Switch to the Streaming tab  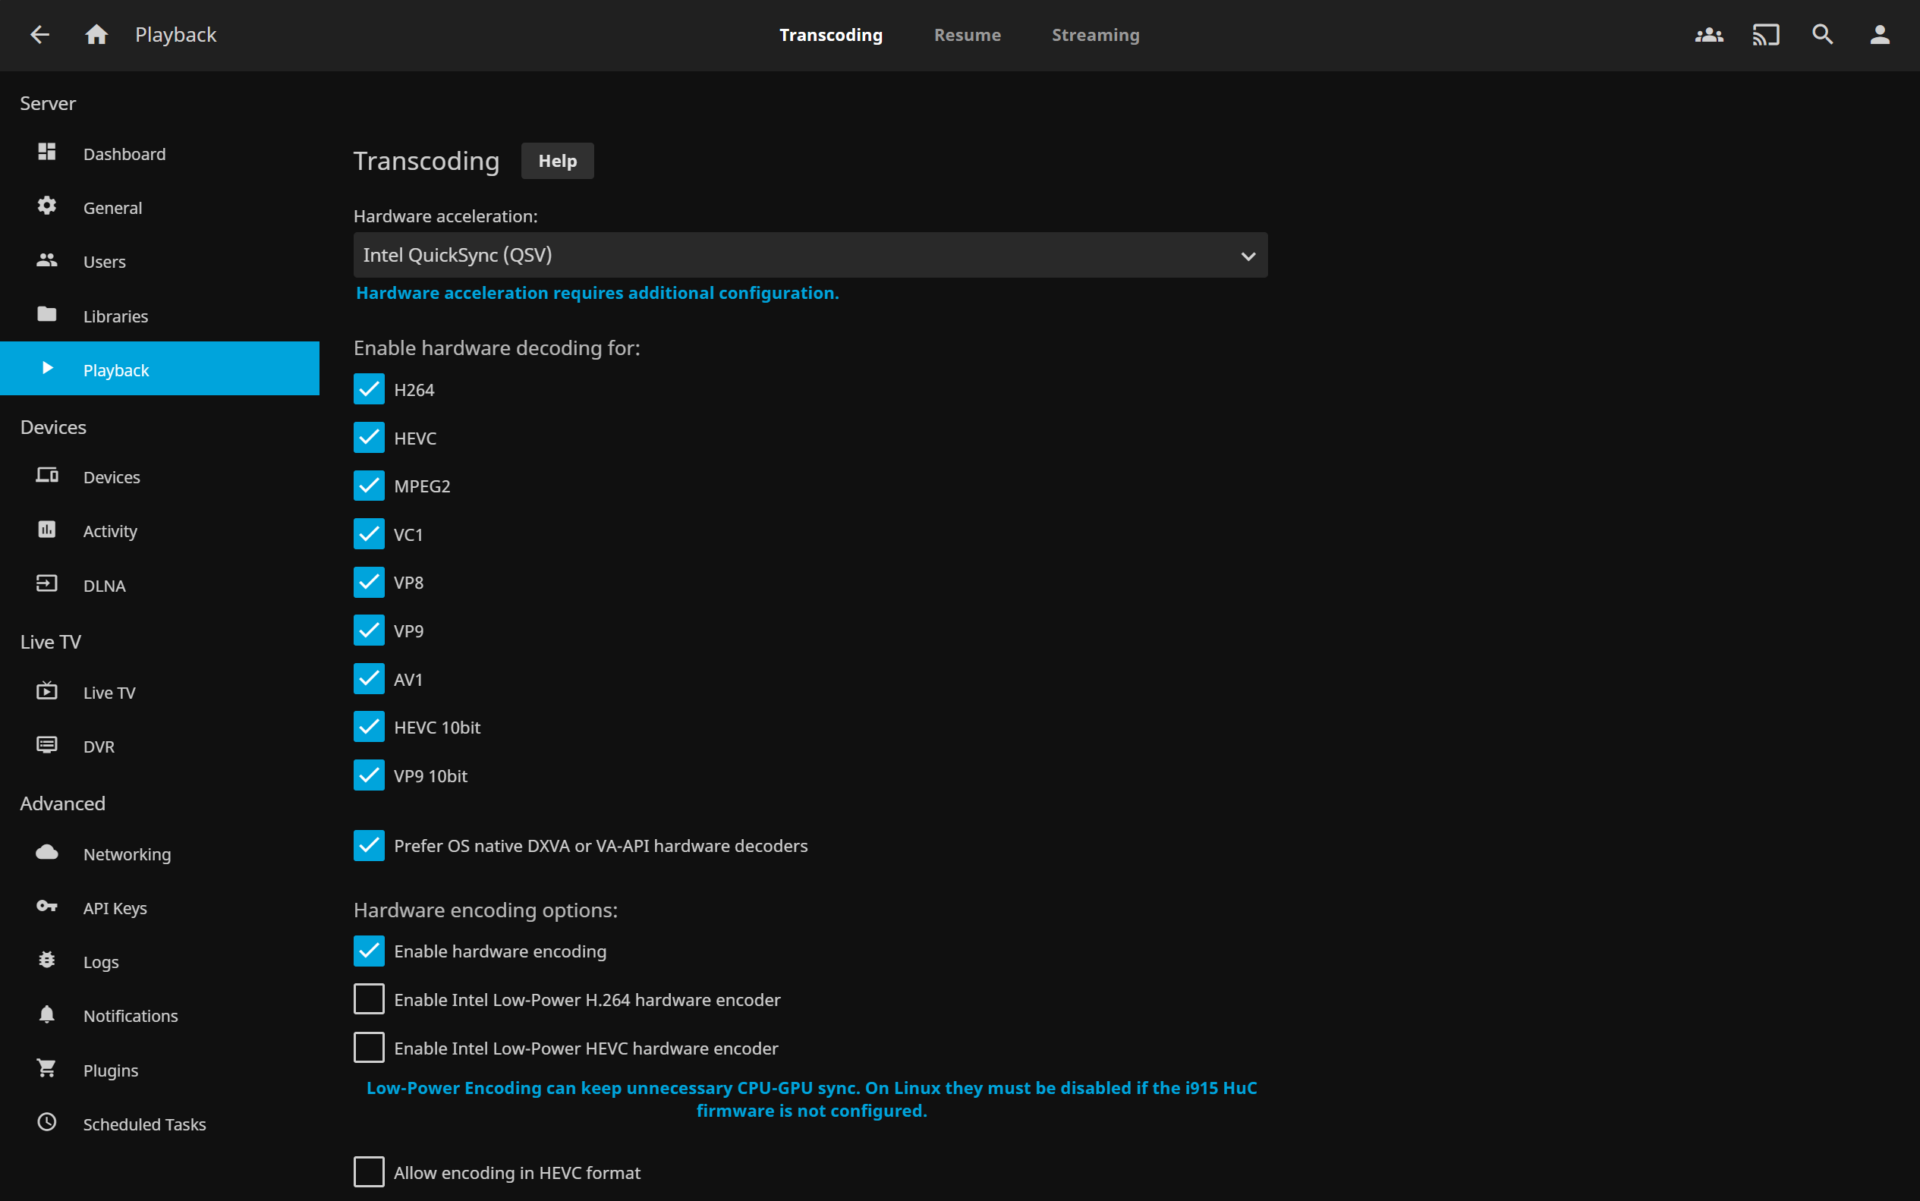click(1093, 35)
